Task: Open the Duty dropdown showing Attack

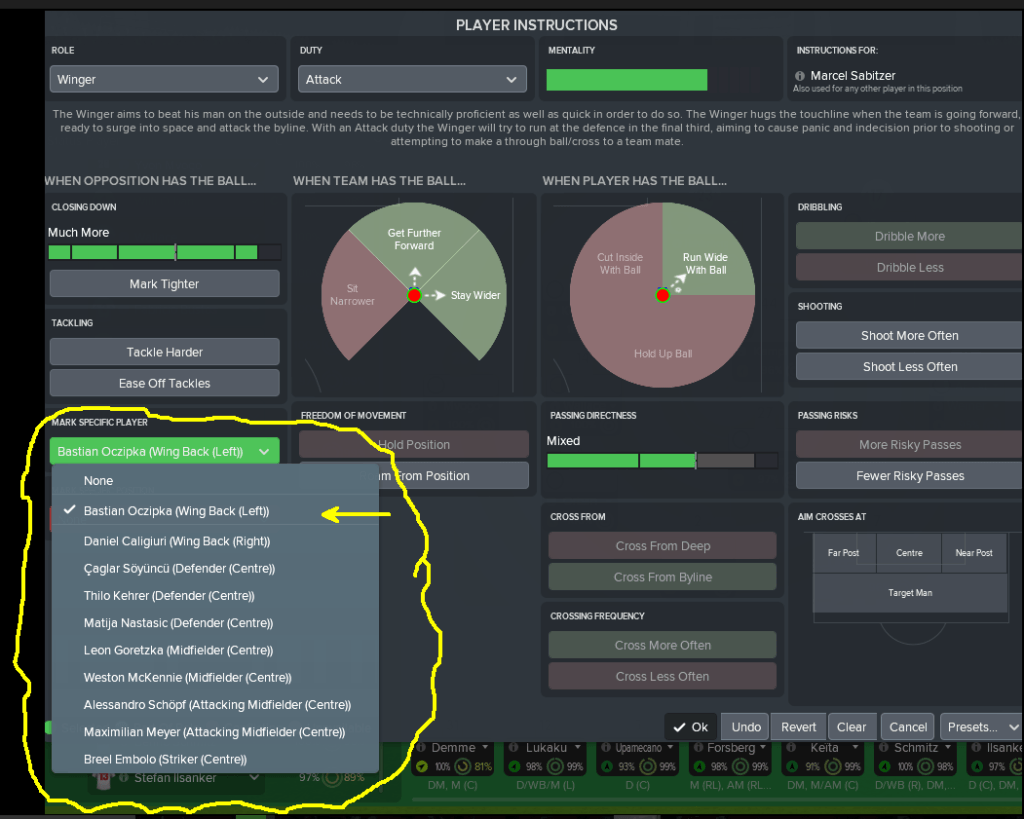Action: [412, 80]
